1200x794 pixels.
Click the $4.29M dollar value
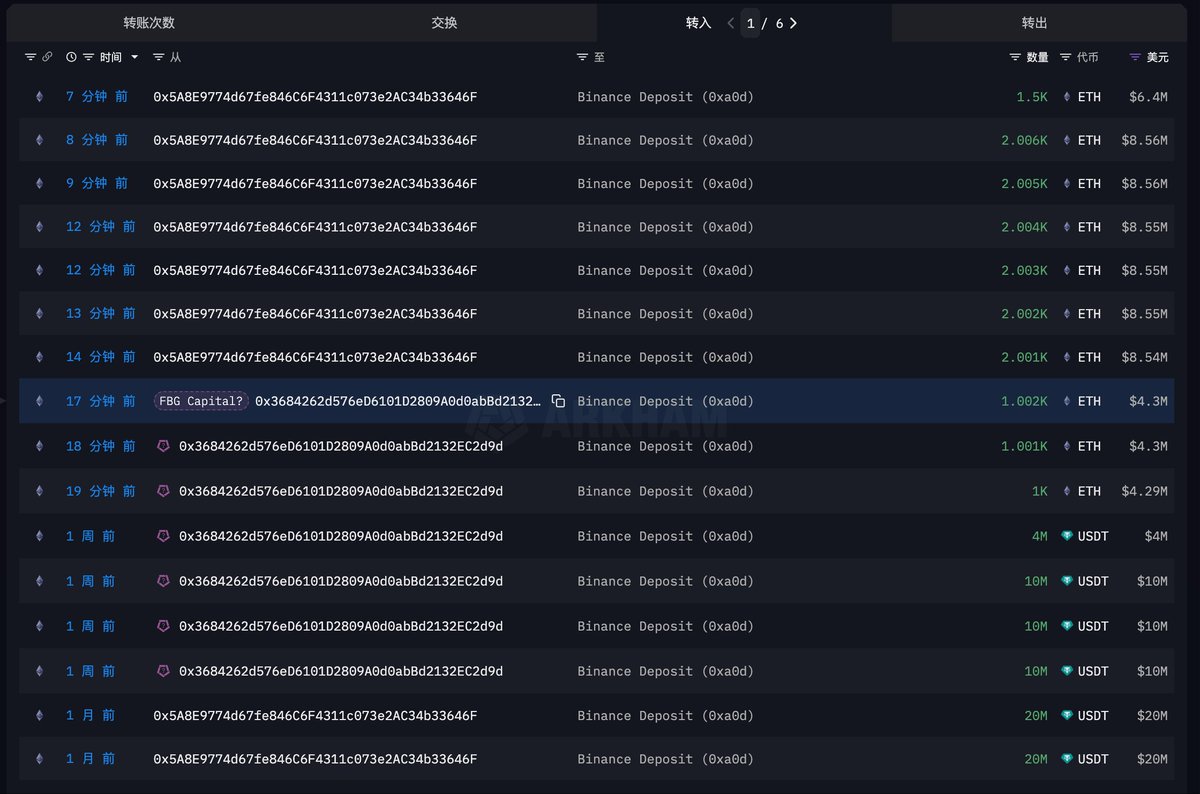[x=1144, y=491]
